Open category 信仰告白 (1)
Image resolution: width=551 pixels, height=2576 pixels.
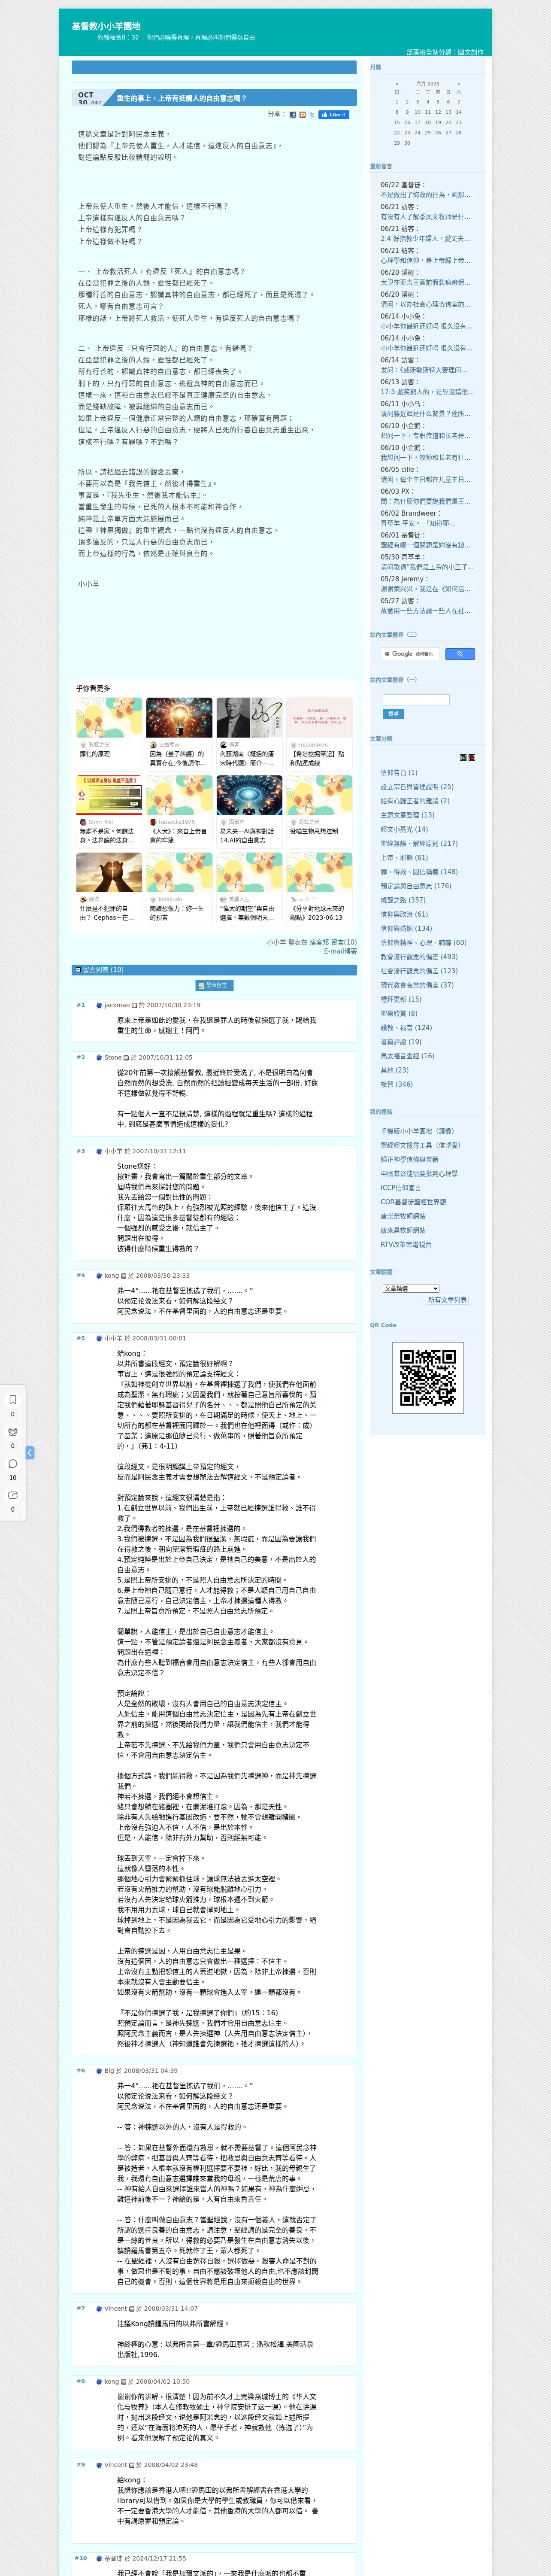tap(399, 772)
